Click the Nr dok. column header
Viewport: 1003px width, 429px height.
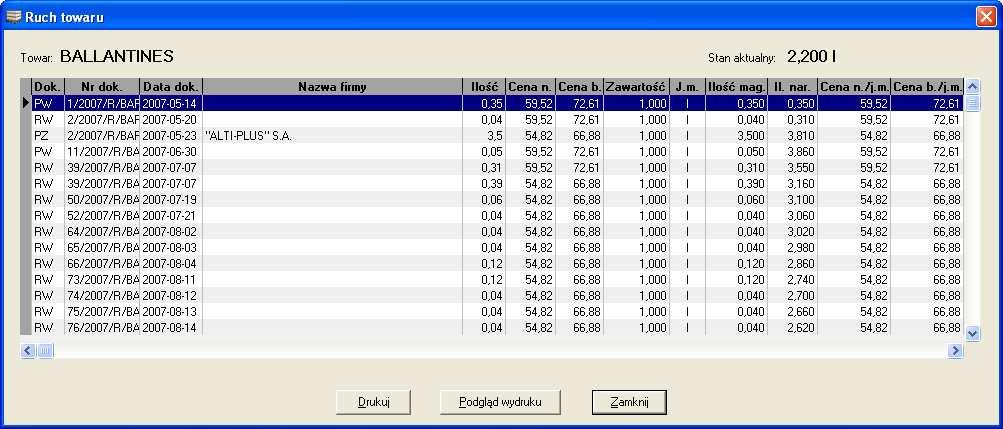[102, 87]
